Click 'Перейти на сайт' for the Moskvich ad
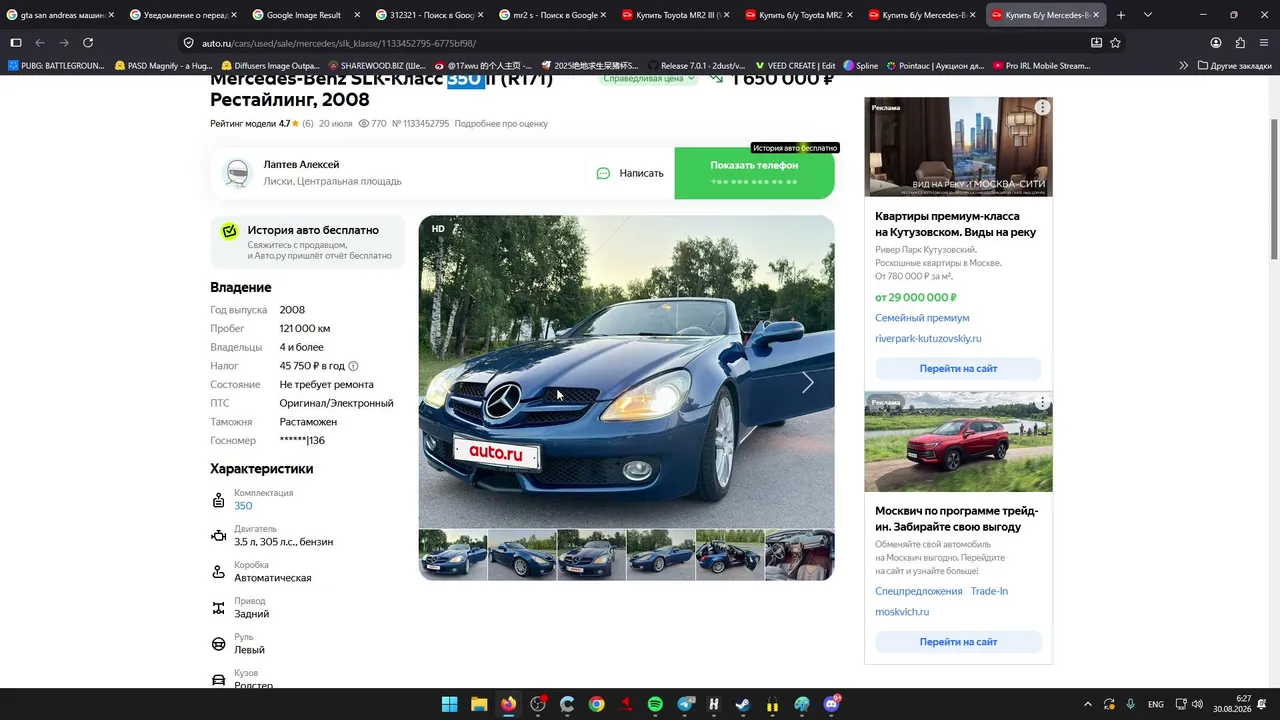1280x720 pixels. coord(958,642)
